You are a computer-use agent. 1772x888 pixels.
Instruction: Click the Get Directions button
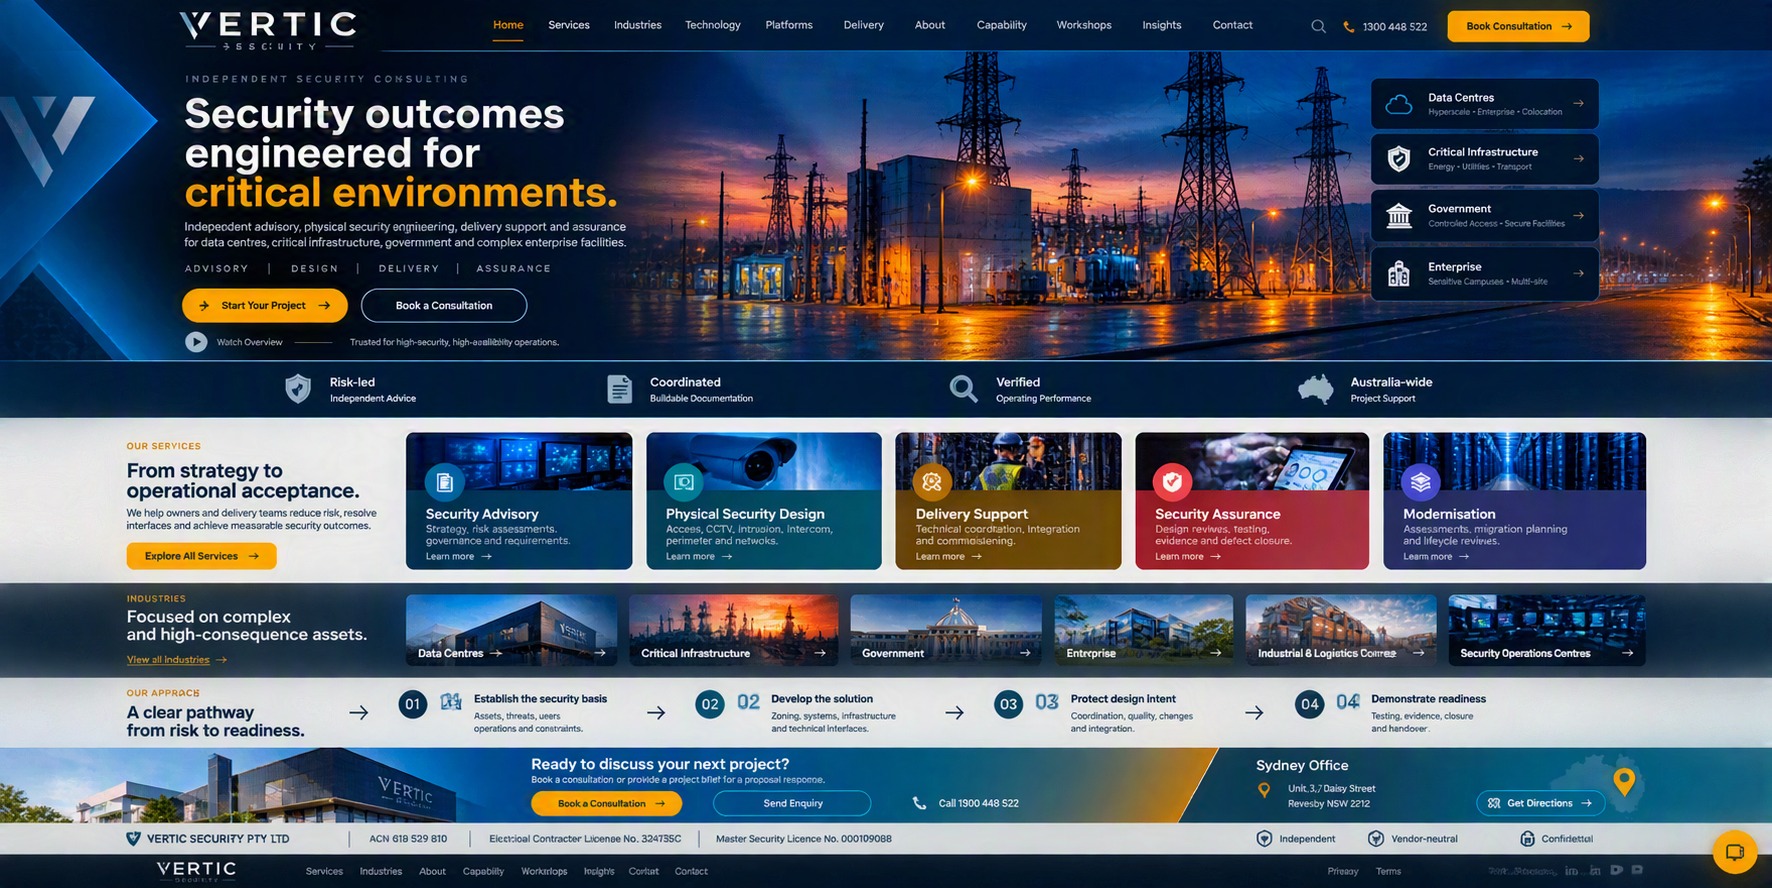(x=1540, y=803)
